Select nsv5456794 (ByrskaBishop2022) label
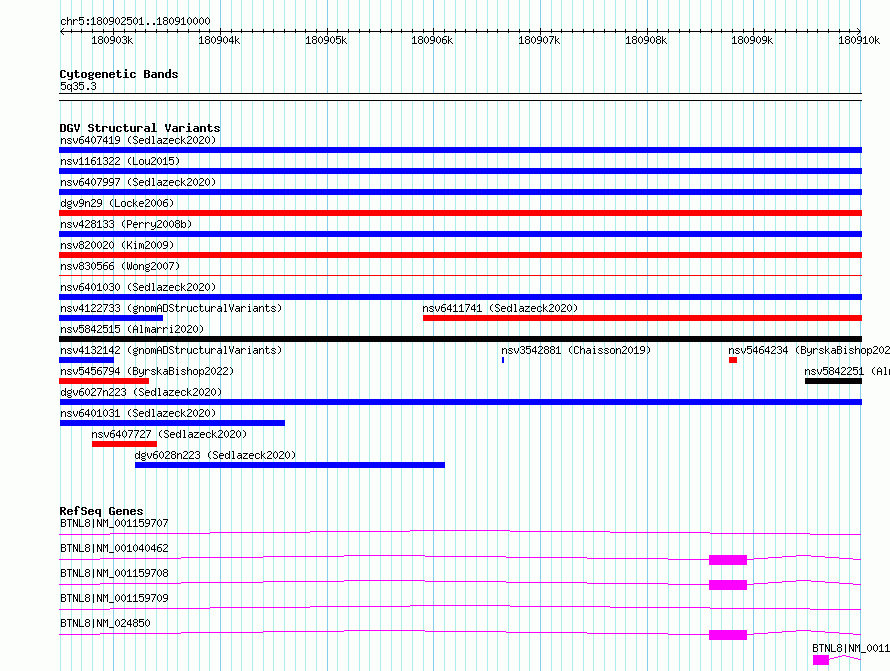 [x=147, y=371]
